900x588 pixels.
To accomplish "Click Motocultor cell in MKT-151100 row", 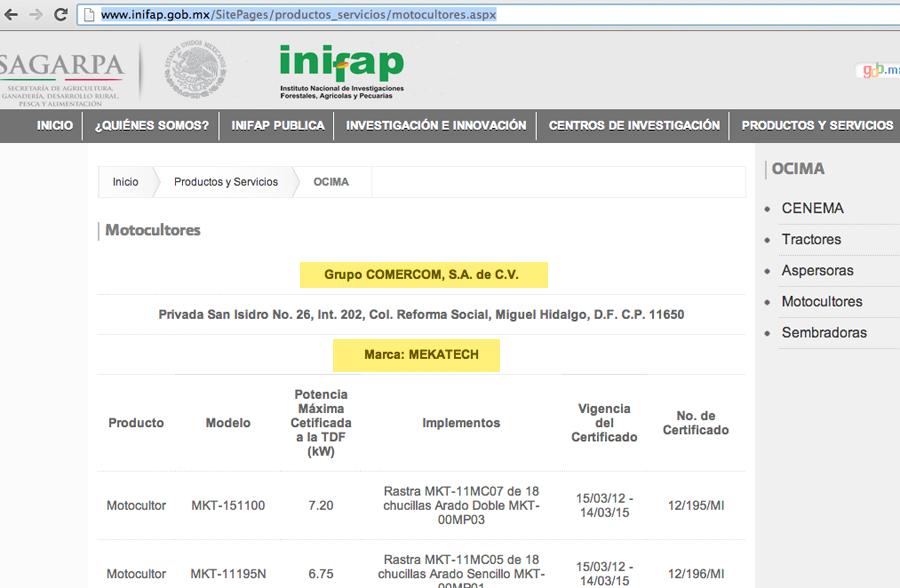I will 136,505.
